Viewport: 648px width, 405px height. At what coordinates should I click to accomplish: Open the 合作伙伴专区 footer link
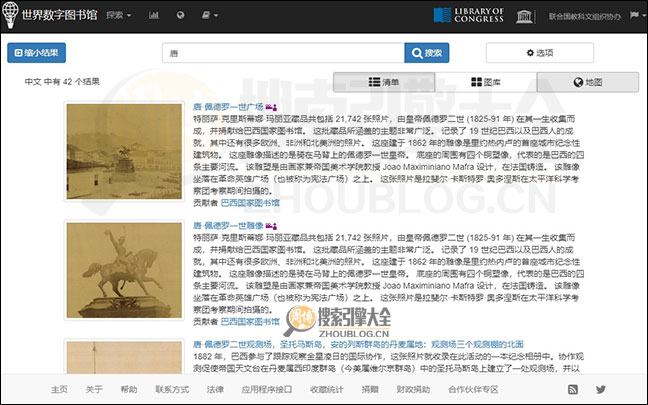click(473, 389)
